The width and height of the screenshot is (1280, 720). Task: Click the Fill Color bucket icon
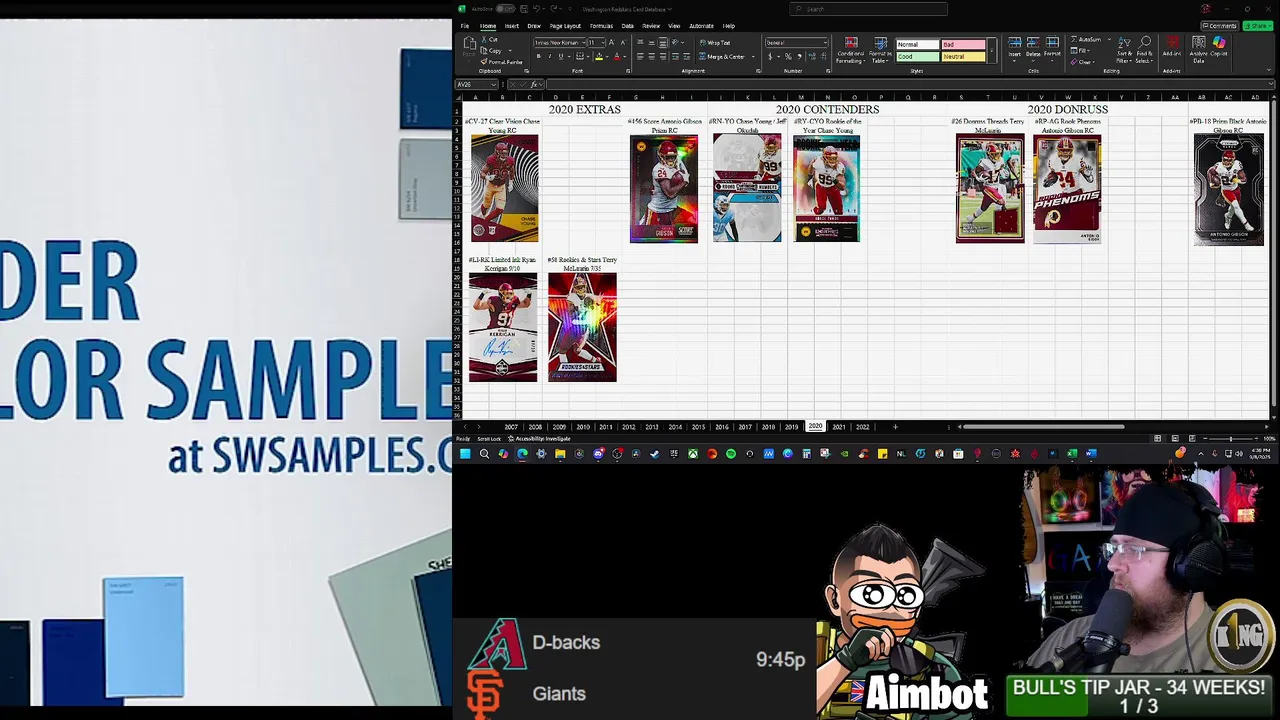(599, 57)
